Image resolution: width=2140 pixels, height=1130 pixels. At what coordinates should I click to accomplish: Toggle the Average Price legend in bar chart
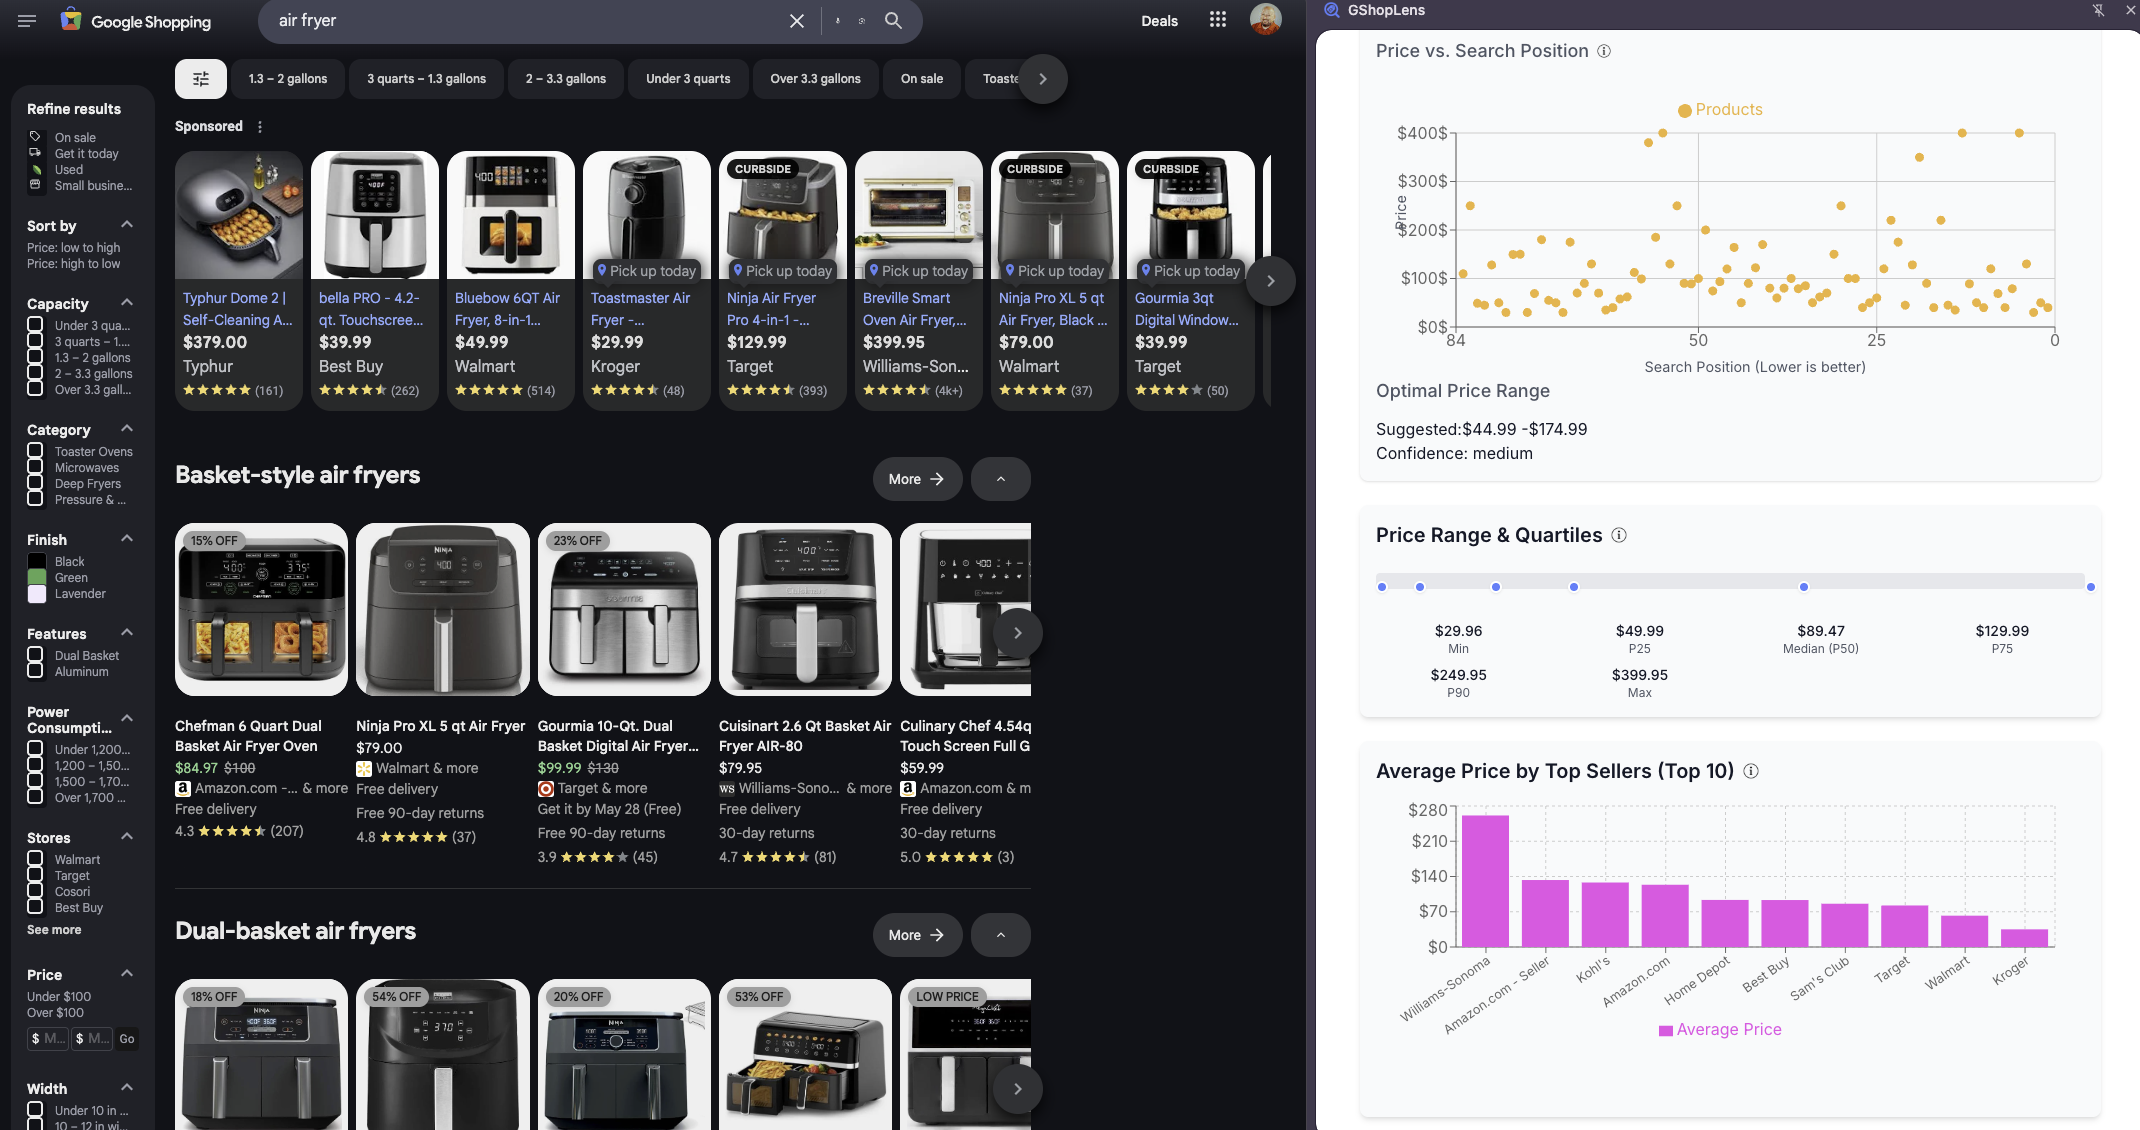tap(1720, 1030)
